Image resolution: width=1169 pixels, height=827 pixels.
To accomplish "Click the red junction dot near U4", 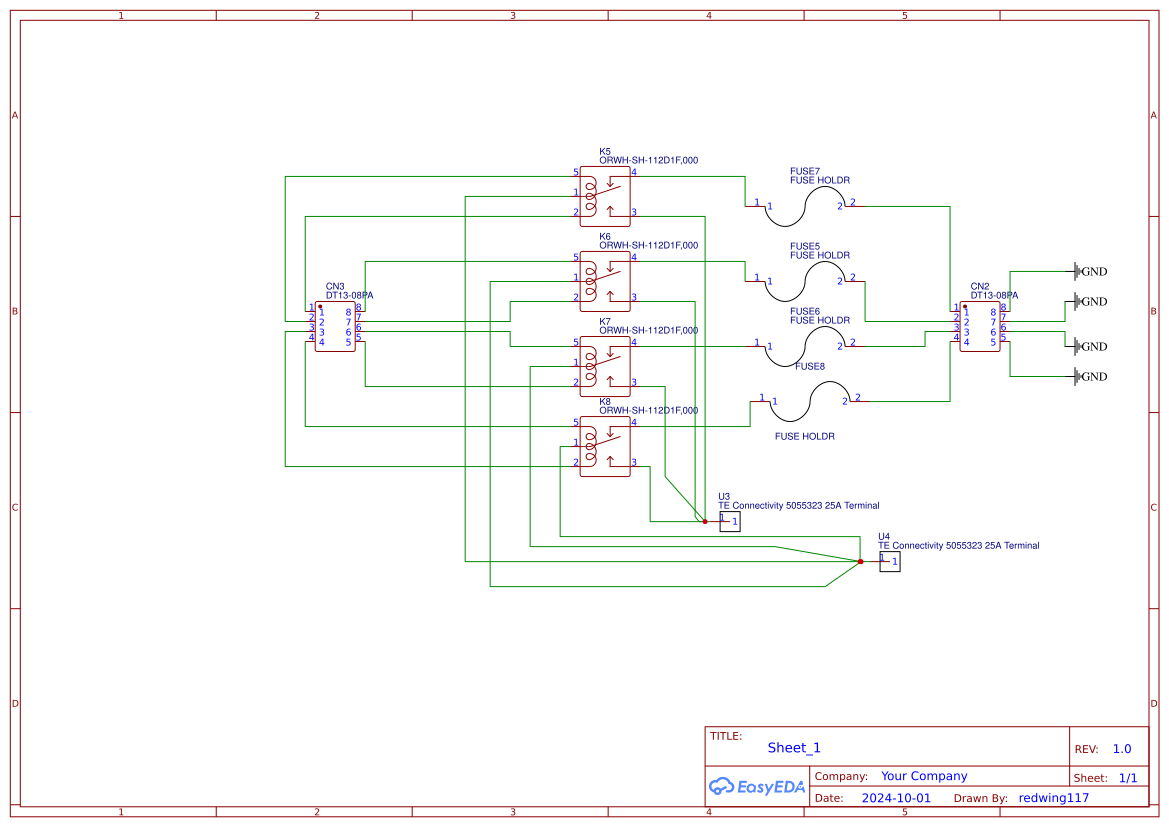I will (x=860, y=562).
